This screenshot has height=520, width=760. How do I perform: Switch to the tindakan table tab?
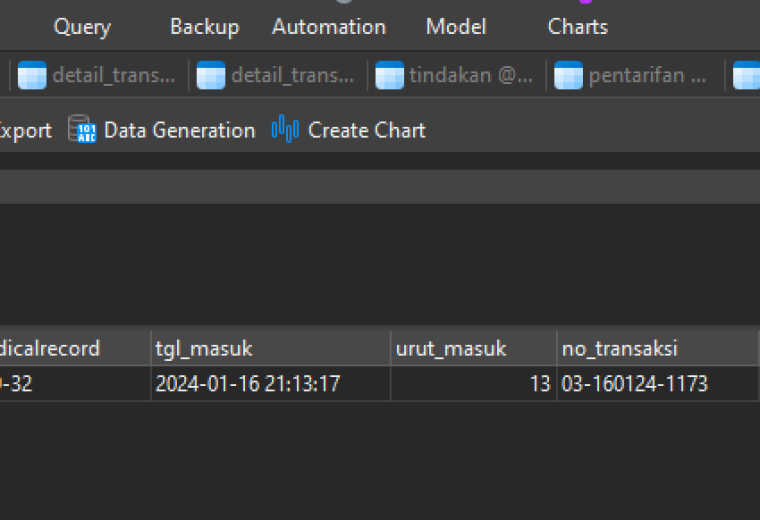pos(456,76)
